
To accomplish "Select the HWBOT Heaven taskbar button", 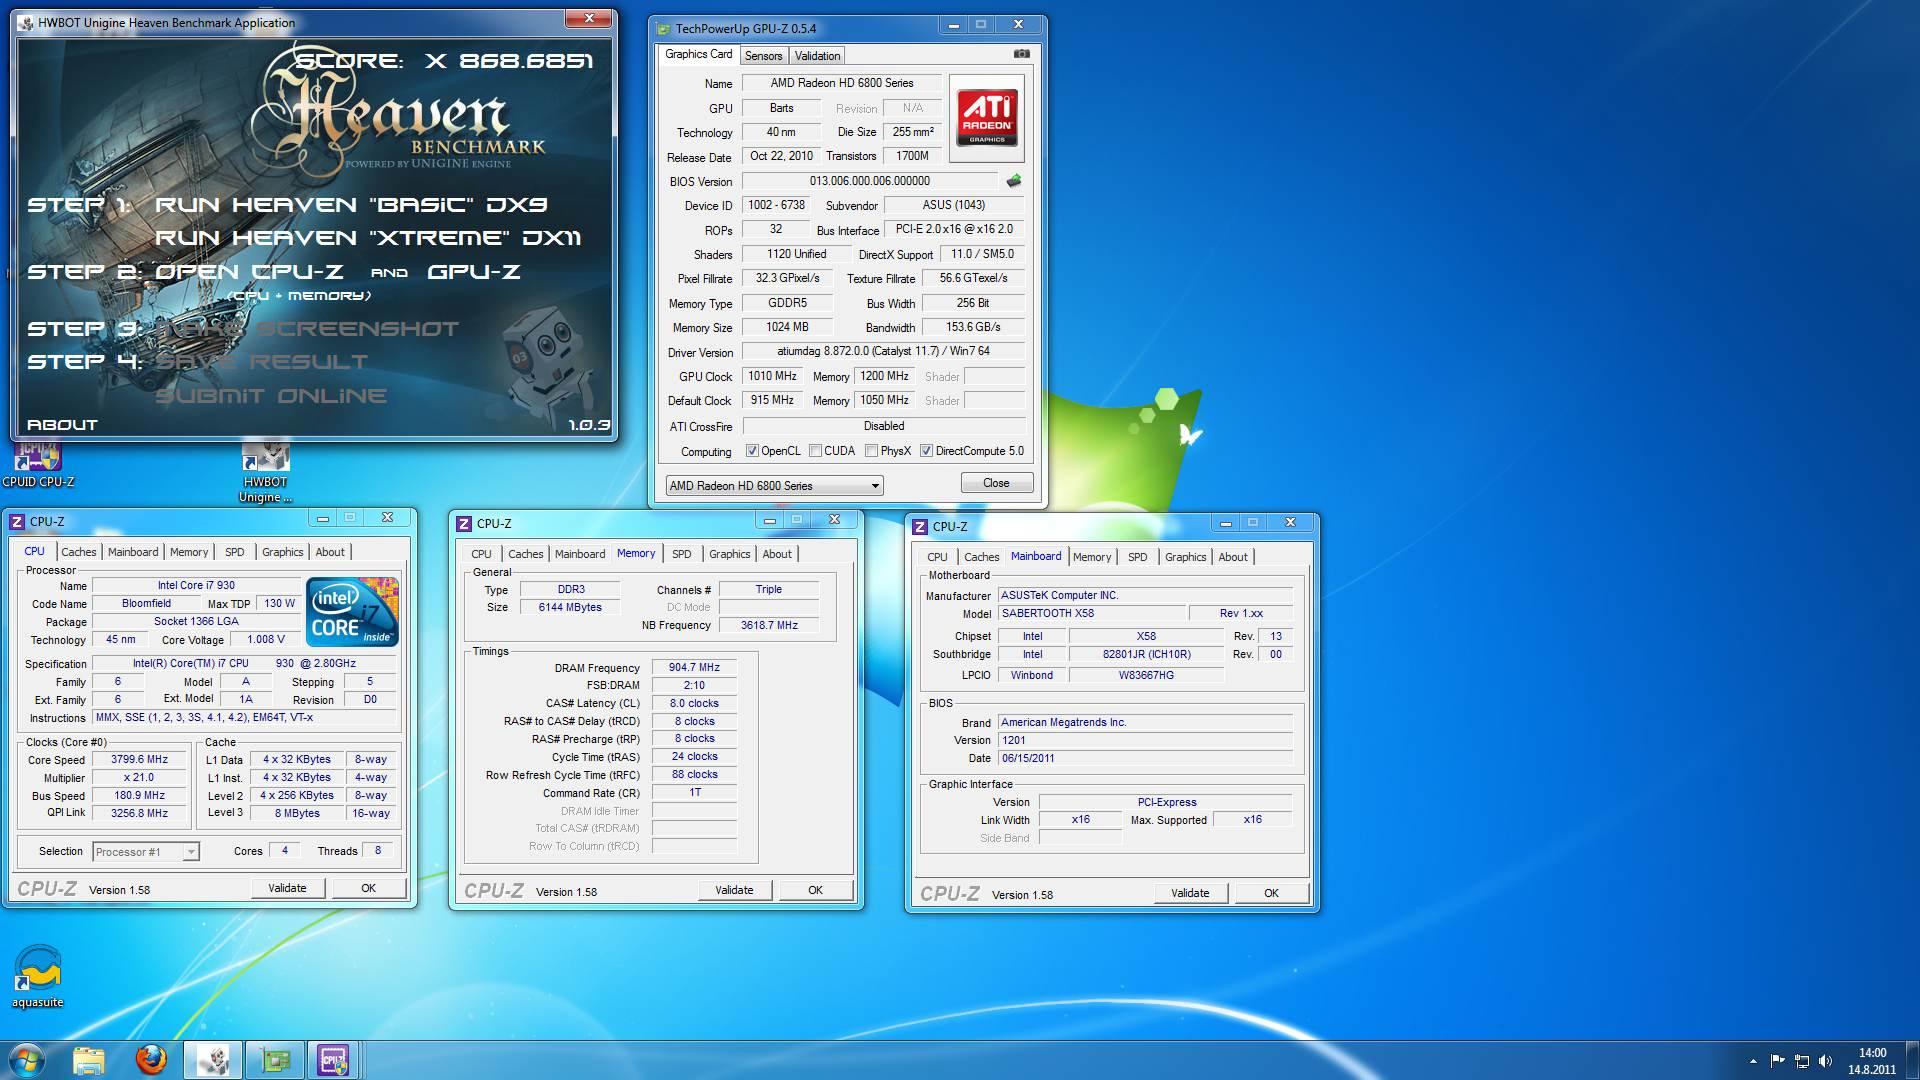I will 213,1060.
